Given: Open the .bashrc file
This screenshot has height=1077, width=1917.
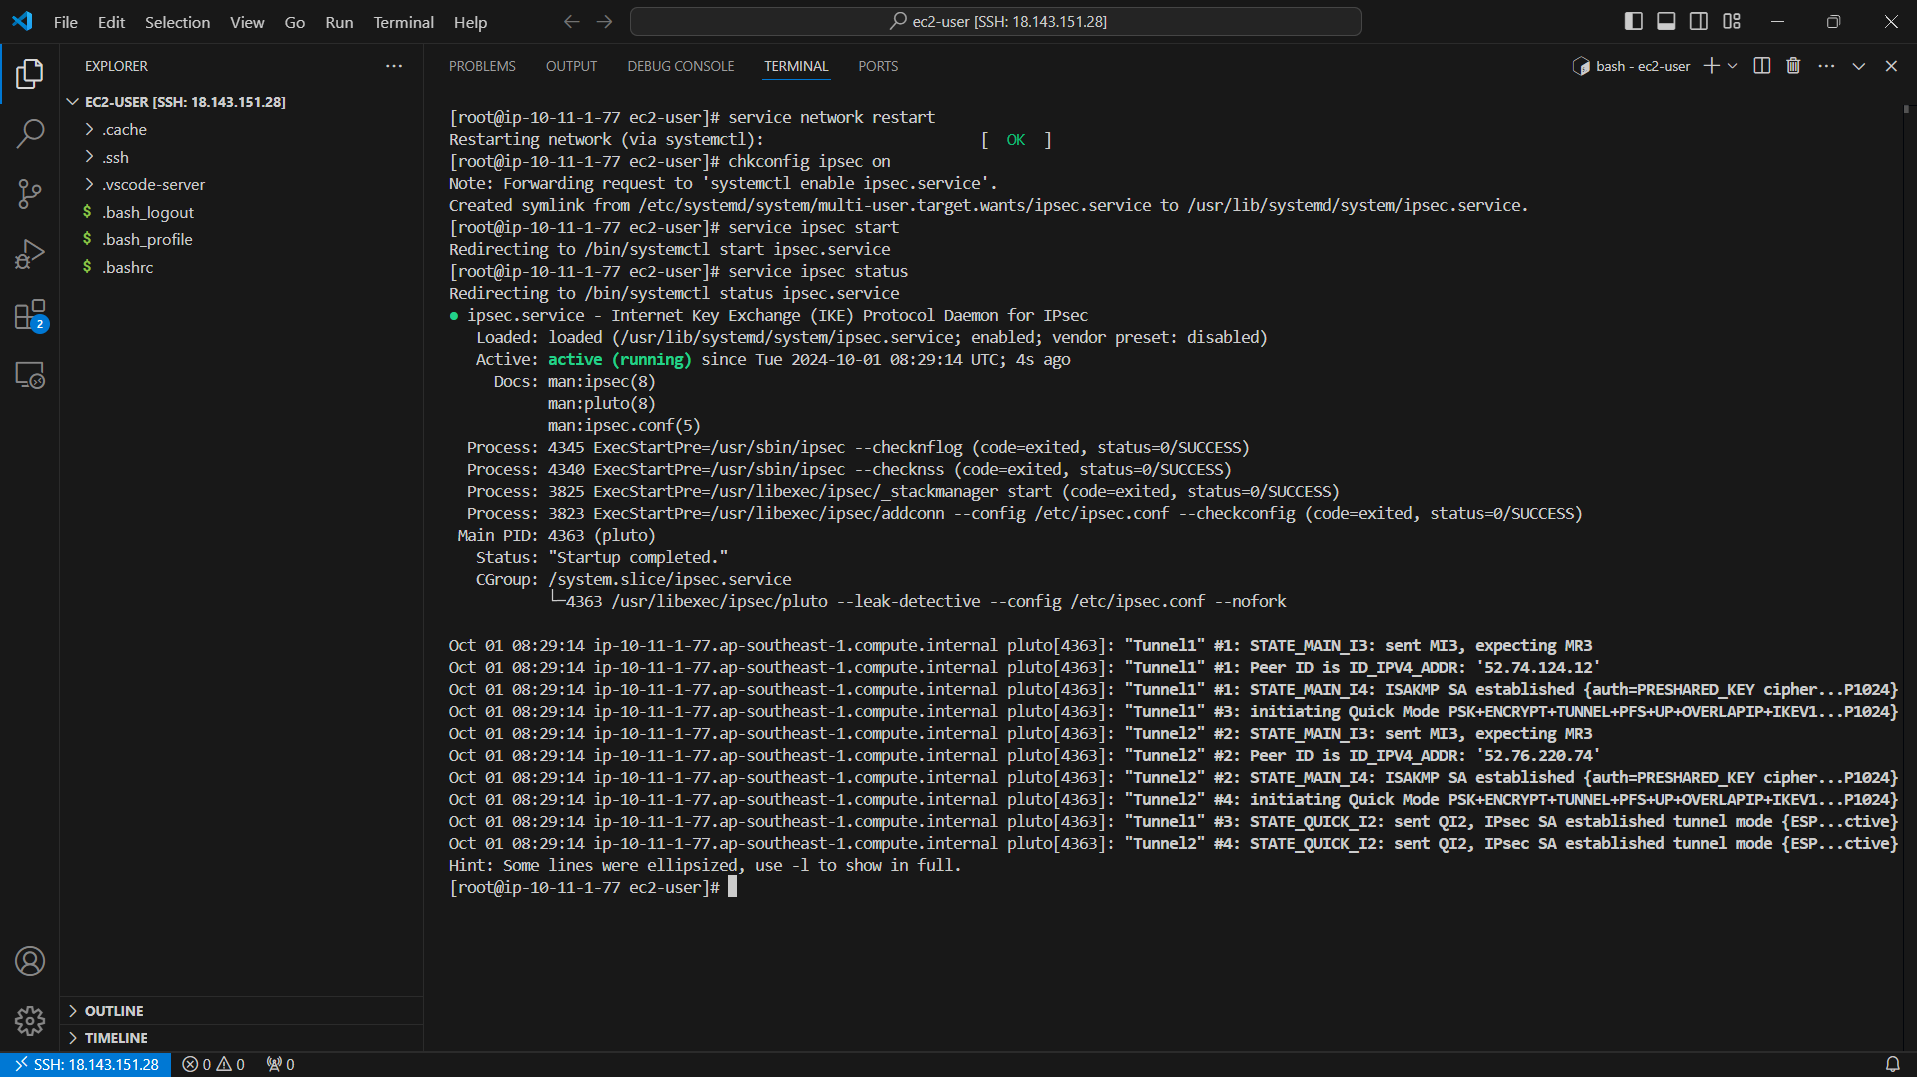Looking at the screenshot, I should [127, 267].
